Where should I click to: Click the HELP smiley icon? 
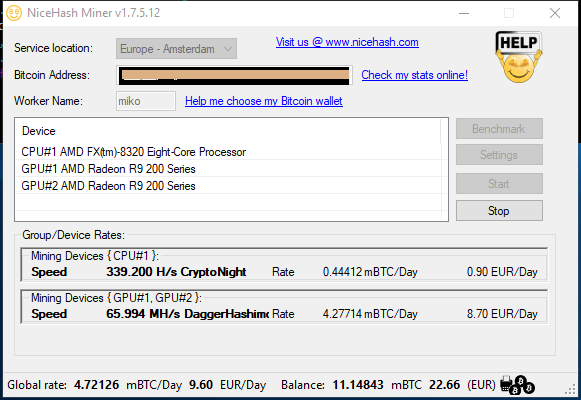coord(519,57)
